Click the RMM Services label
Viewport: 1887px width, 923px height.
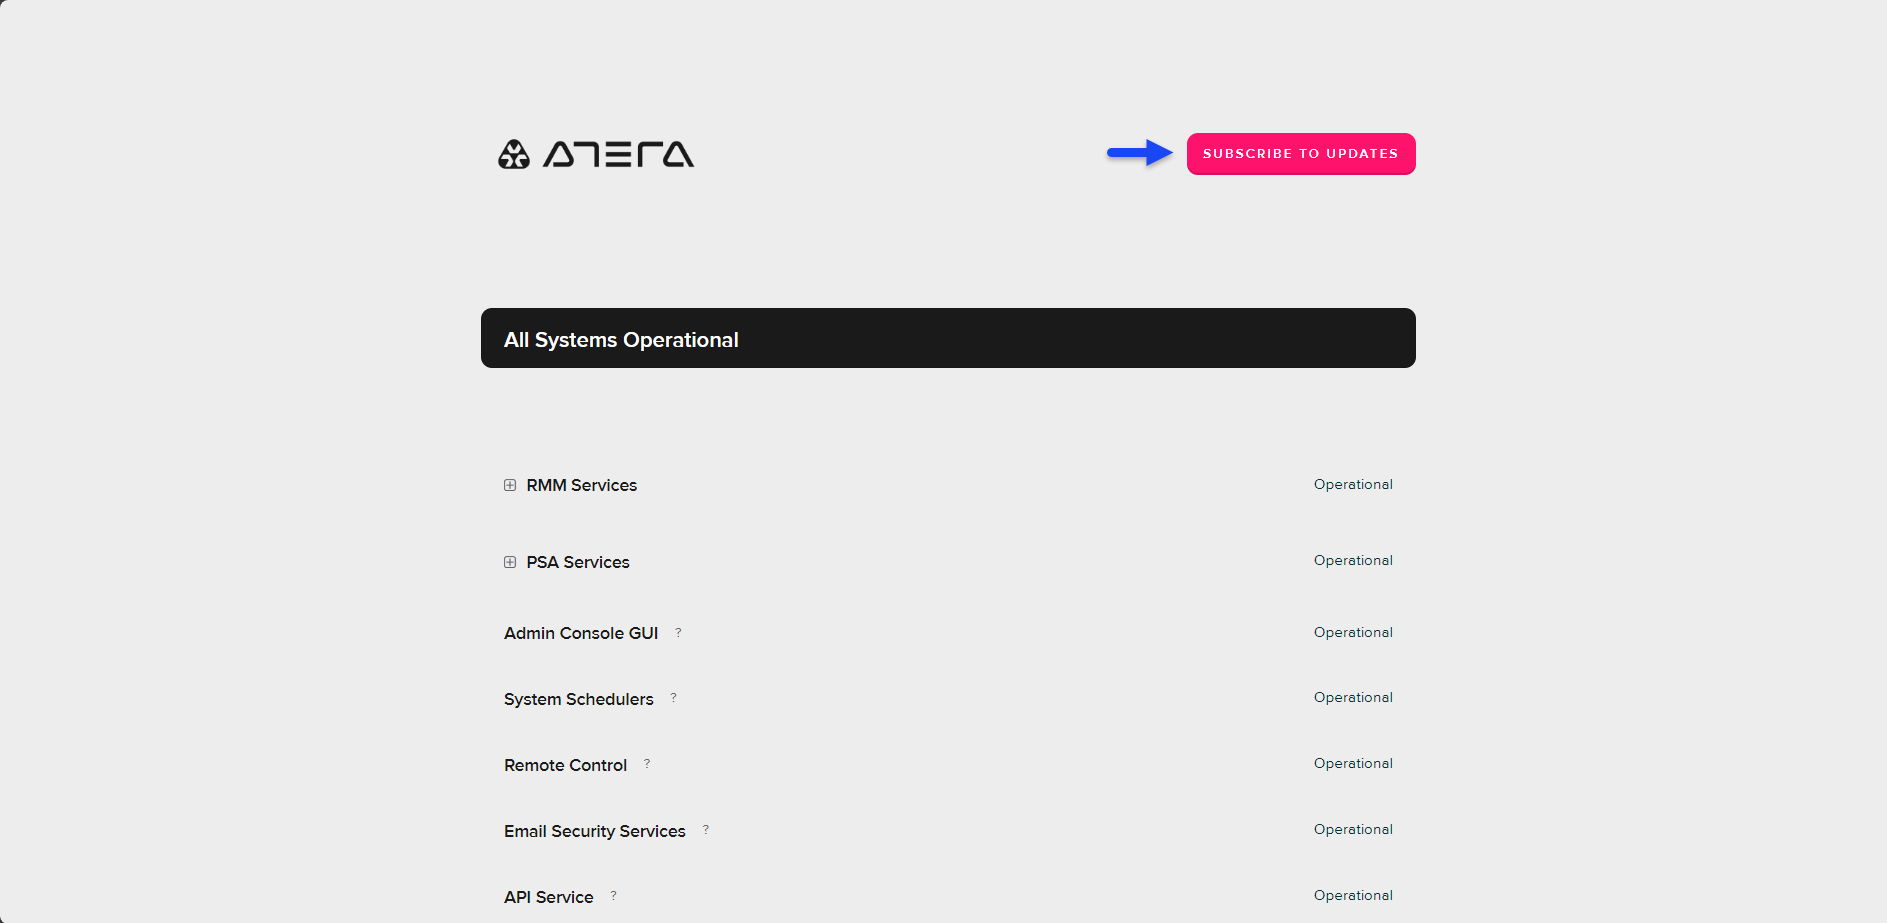pyautogui.click(x=582, y=485)
